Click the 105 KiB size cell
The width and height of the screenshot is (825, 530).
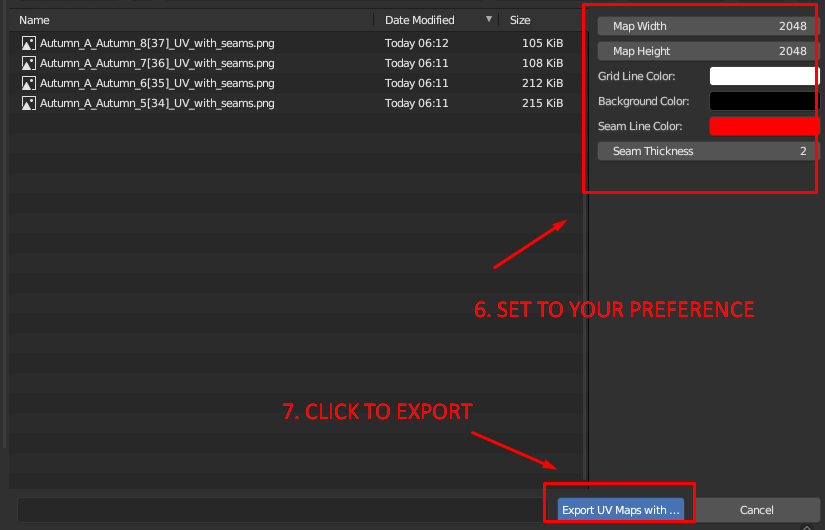[542, 43]
